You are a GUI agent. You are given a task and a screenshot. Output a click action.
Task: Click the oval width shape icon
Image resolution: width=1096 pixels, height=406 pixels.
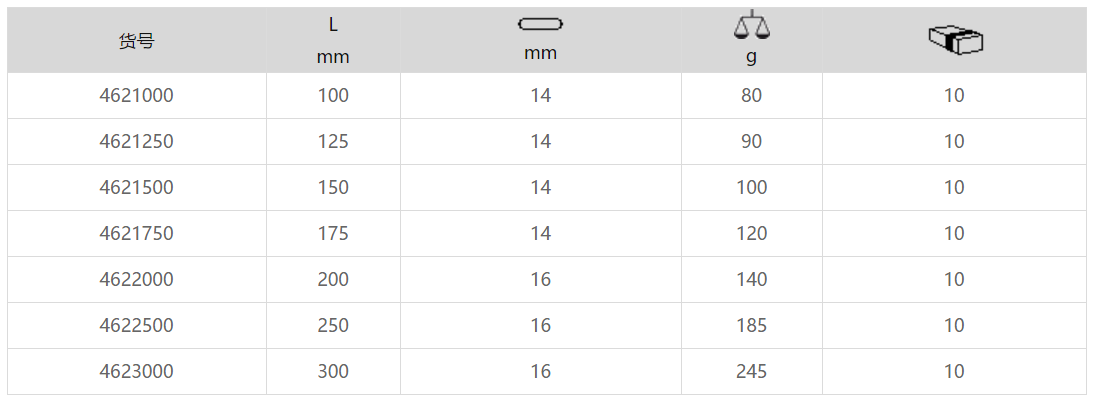[x=541, y=24]
